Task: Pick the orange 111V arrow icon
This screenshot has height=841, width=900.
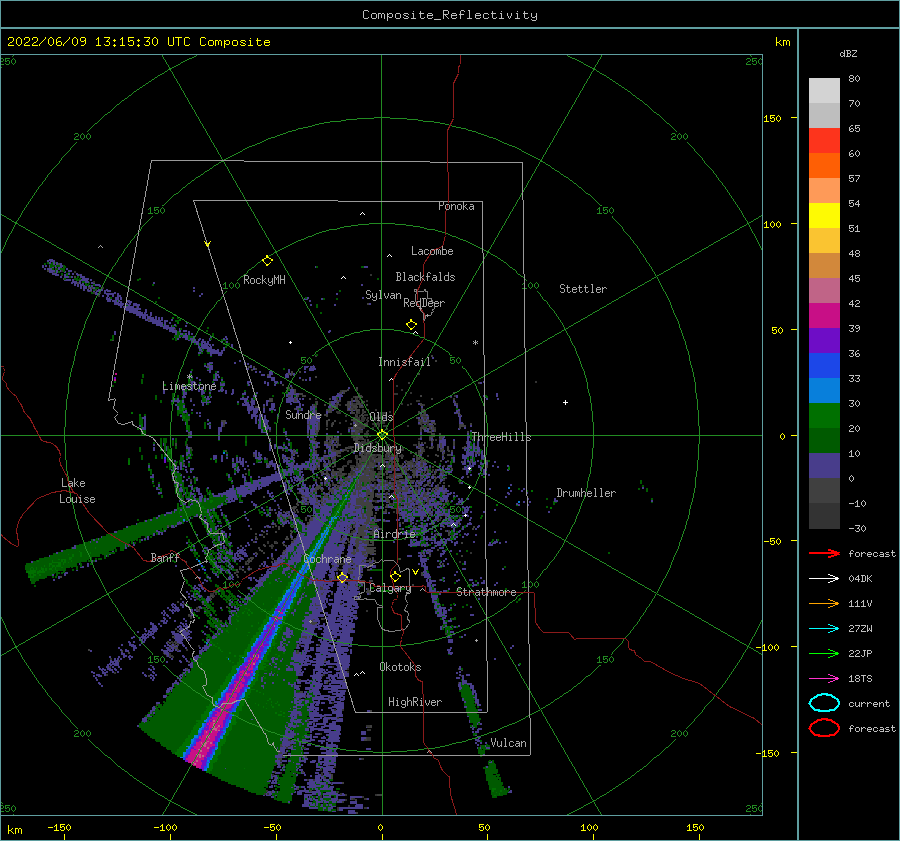Action: tap(824, 603)
